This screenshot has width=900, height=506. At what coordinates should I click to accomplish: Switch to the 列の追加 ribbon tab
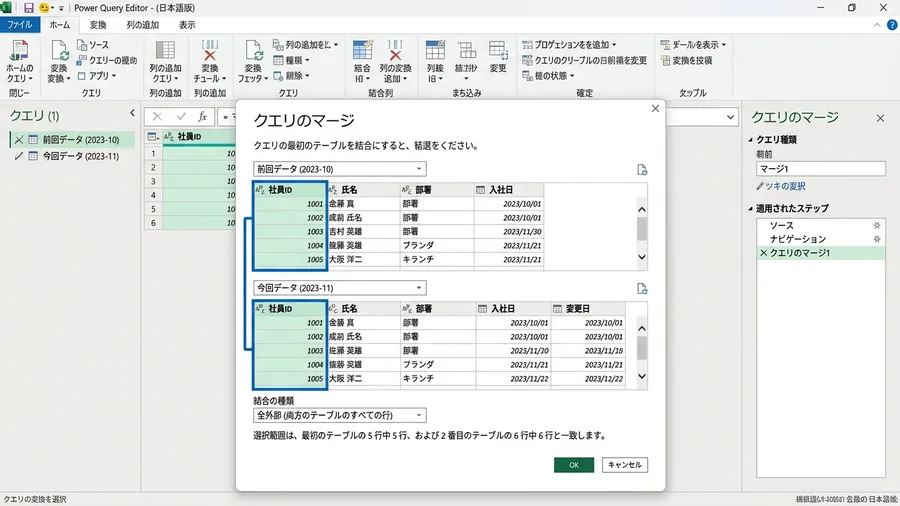tap(142, 25)
